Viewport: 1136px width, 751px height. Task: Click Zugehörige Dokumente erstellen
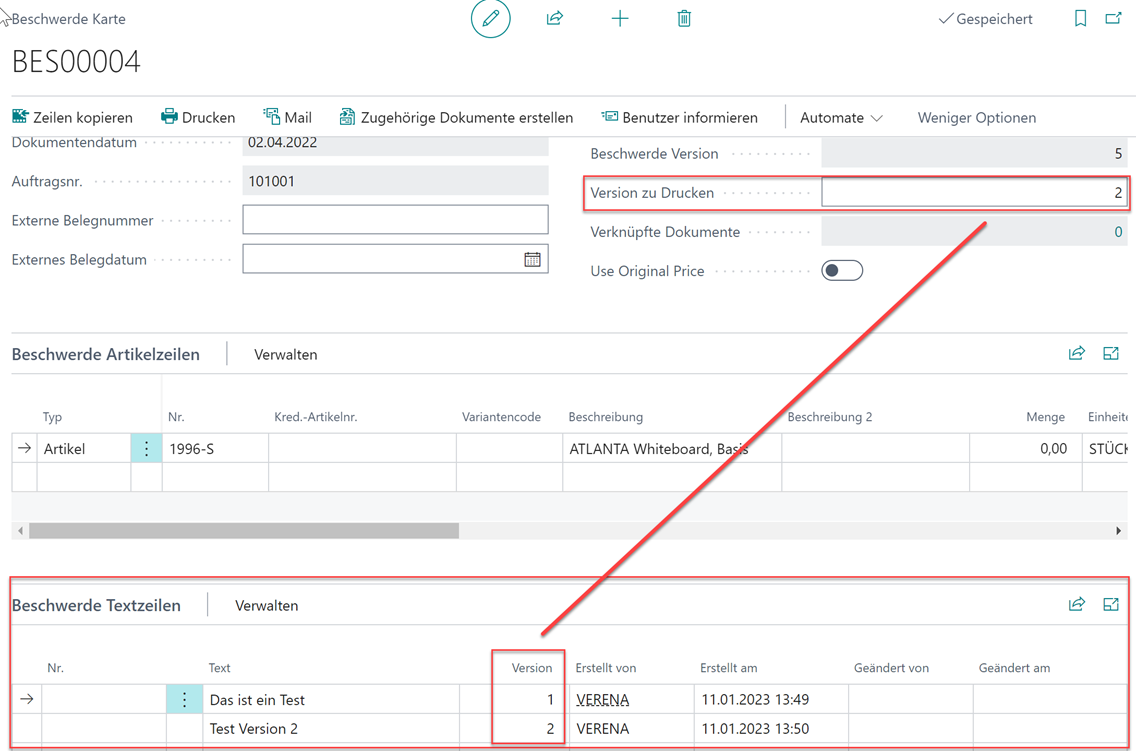point(456,117)
